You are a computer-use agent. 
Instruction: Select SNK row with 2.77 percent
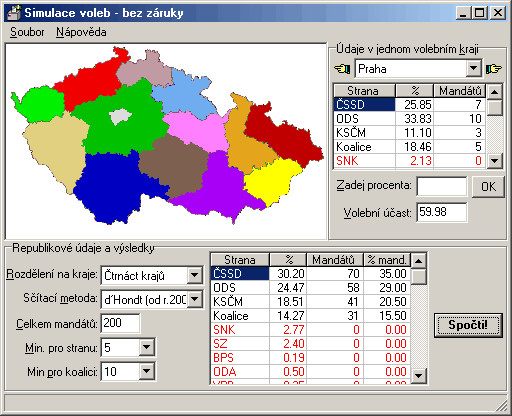[x=310, y=330]
